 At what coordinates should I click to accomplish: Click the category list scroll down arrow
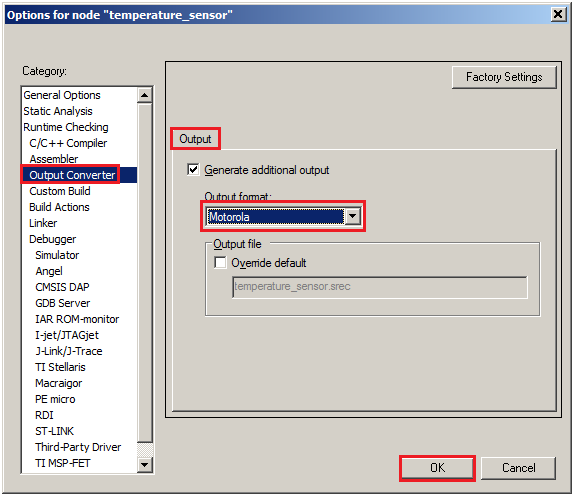coord(145,465)
